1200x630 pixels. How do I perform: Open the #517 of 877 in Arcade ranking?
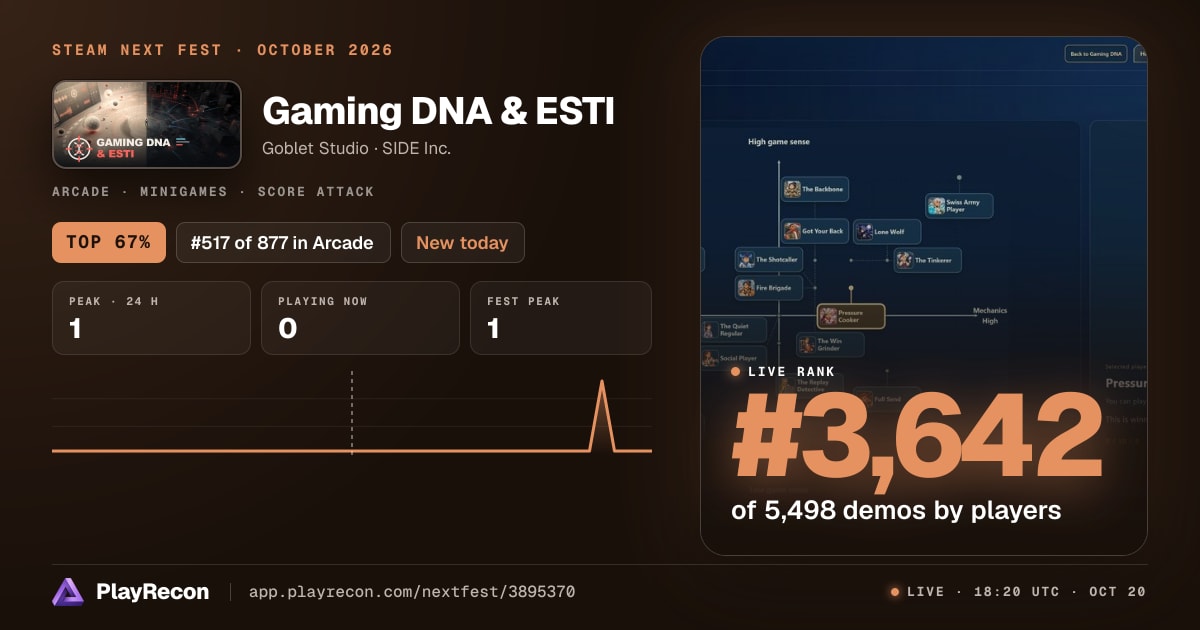[x=283, y=242]
